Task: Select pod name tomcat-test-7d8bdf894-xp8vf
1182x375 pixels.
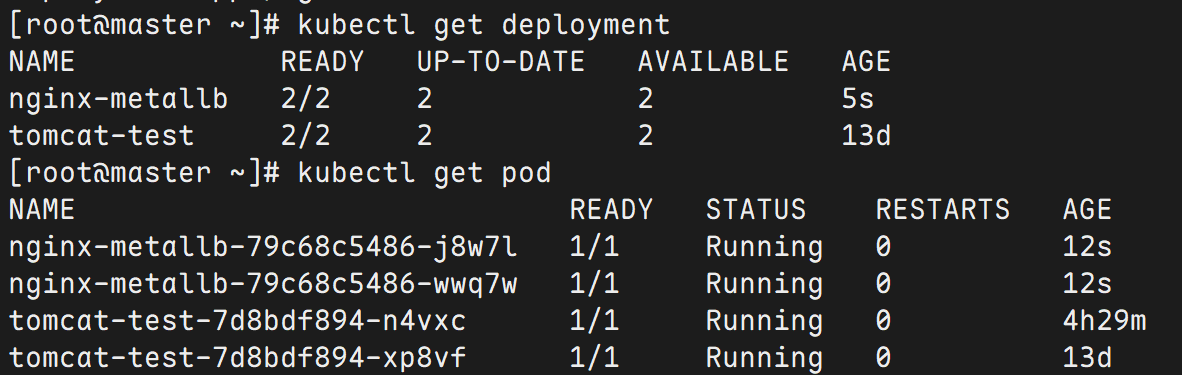Action: click(x=237, y=358)
